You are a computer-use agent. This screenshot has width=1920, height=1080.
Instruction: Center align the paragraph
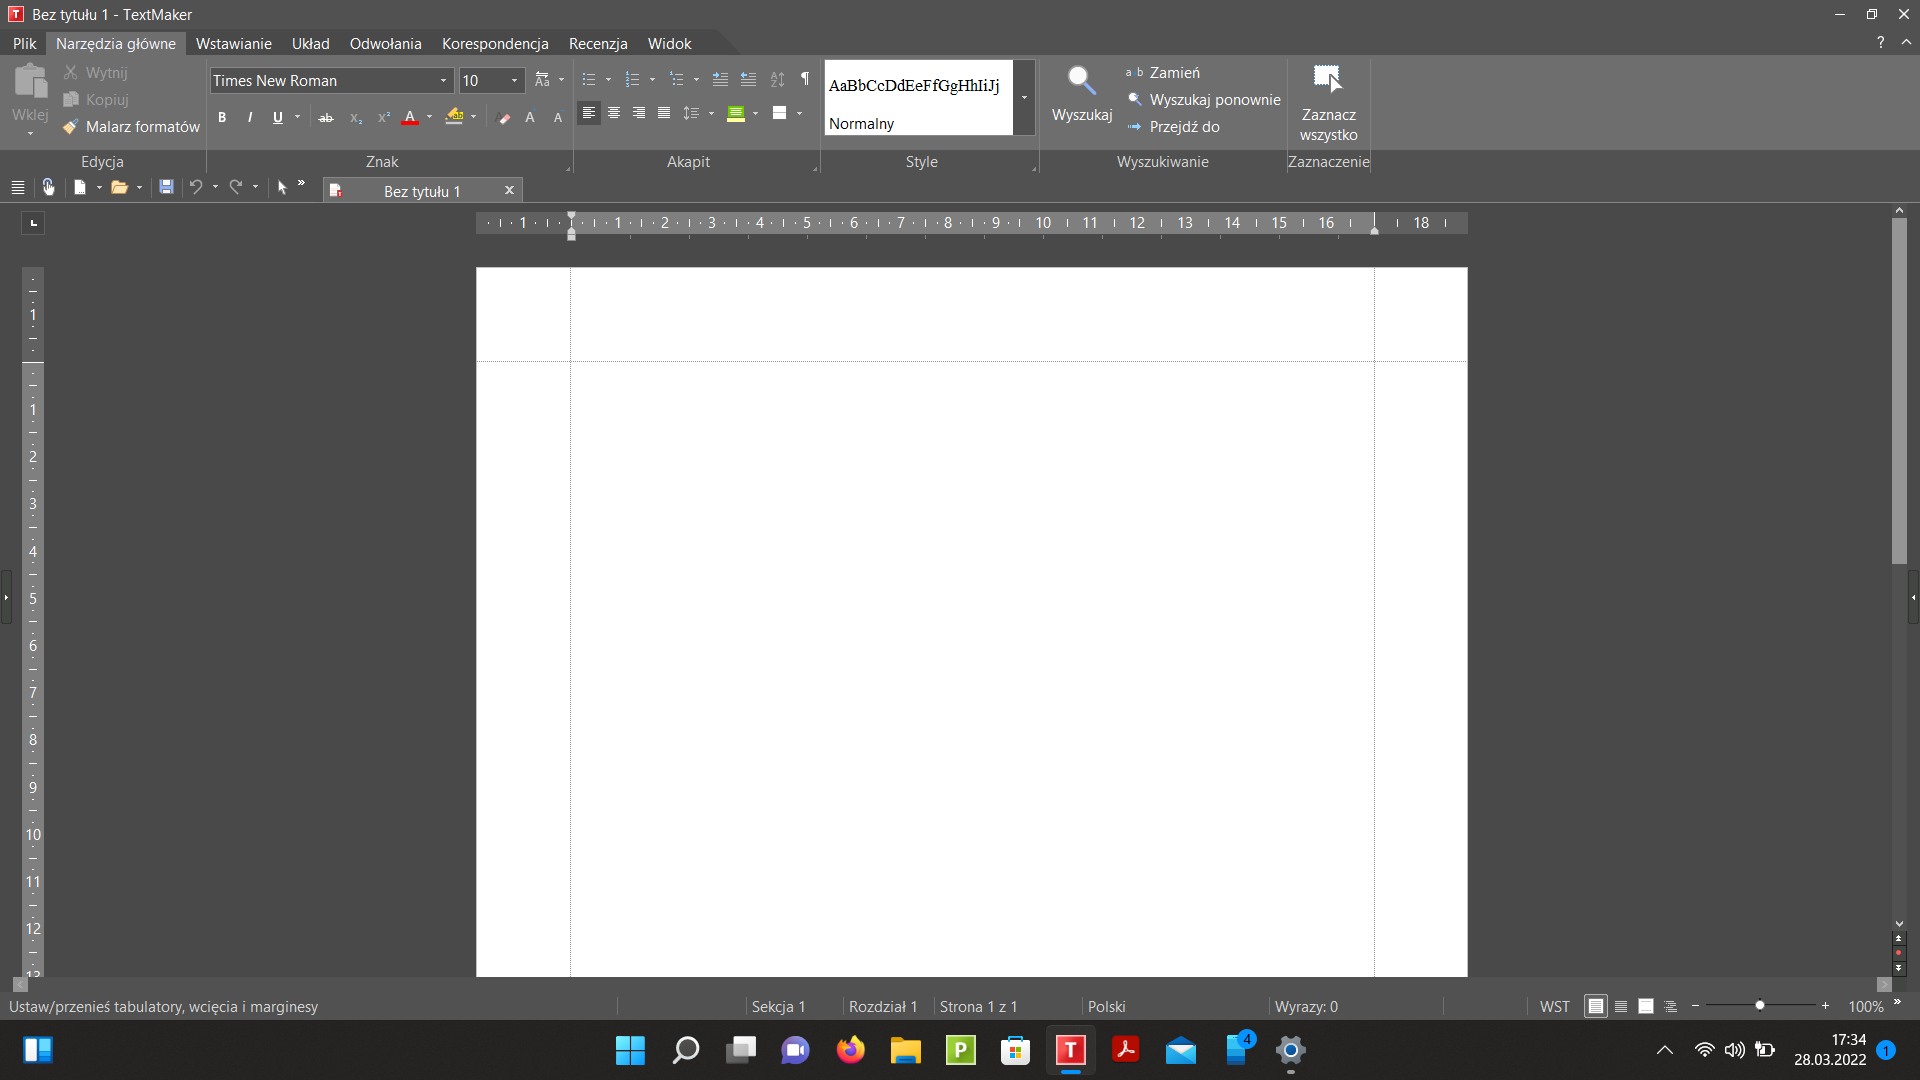coord(614,113)
